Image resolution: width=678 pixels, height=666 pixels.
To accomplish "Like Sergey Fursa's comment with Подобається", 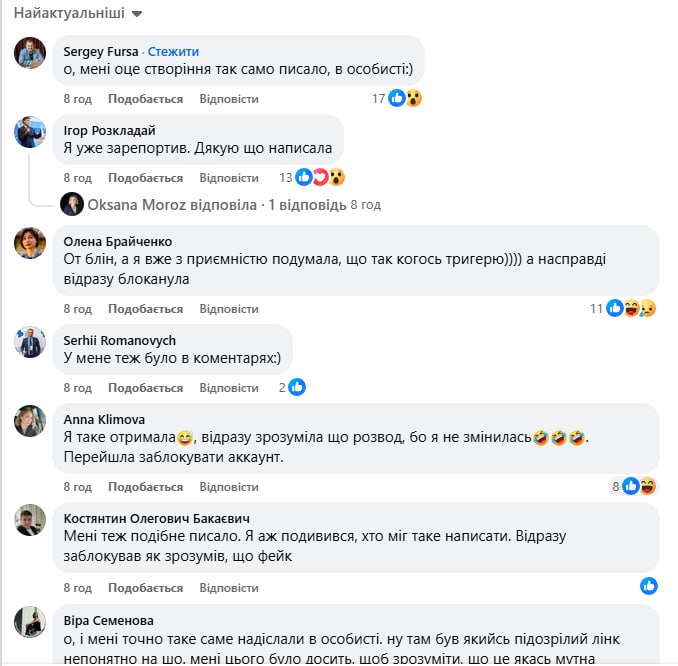I will click(145, 99).
